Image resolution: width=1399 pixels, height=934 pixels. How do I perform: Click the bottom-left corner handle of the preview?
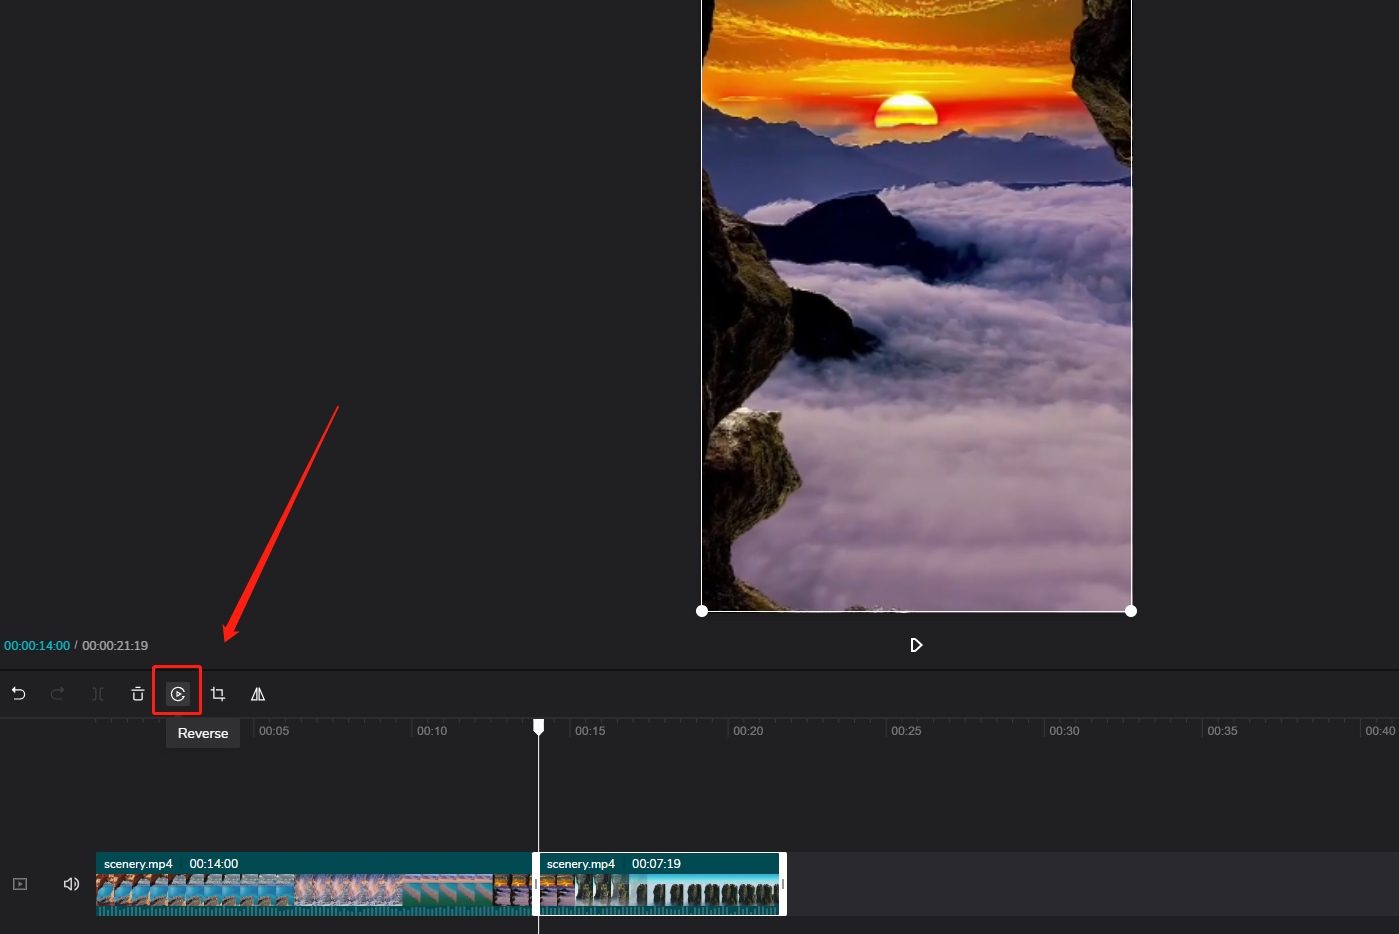tap(702, 610)
